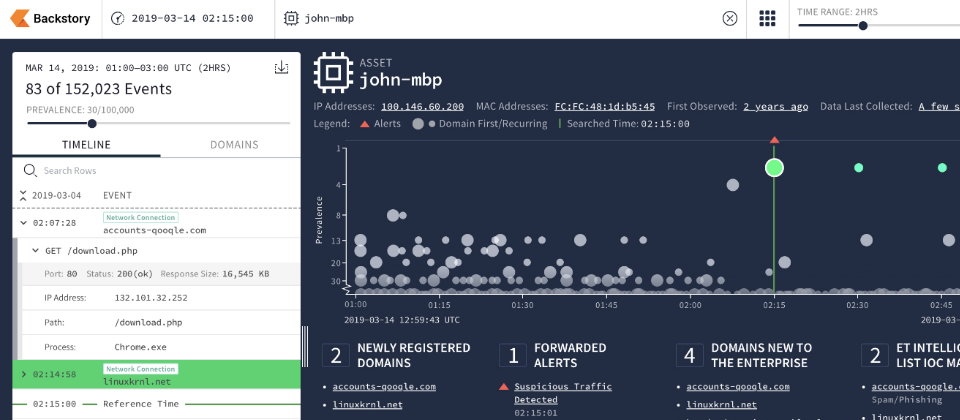Viewport: 960px width, 420px height.
Task: Toggle date sort arrows beside 2019-03-04
Action: 23,195
